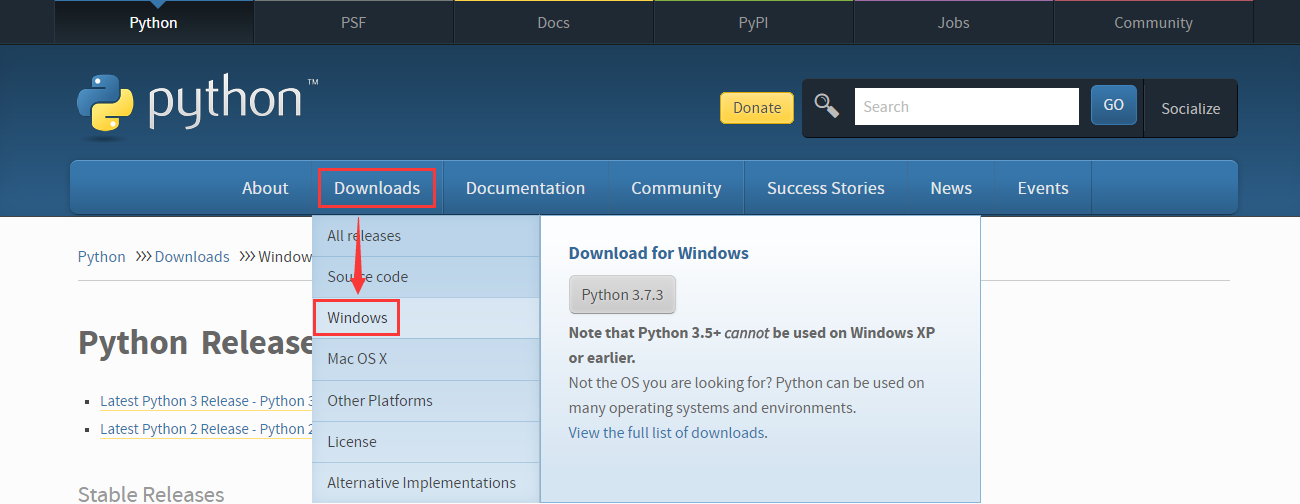Select License in Downloads dropdown
Viewport: 1300px width, 504px height.
[426, 441]
